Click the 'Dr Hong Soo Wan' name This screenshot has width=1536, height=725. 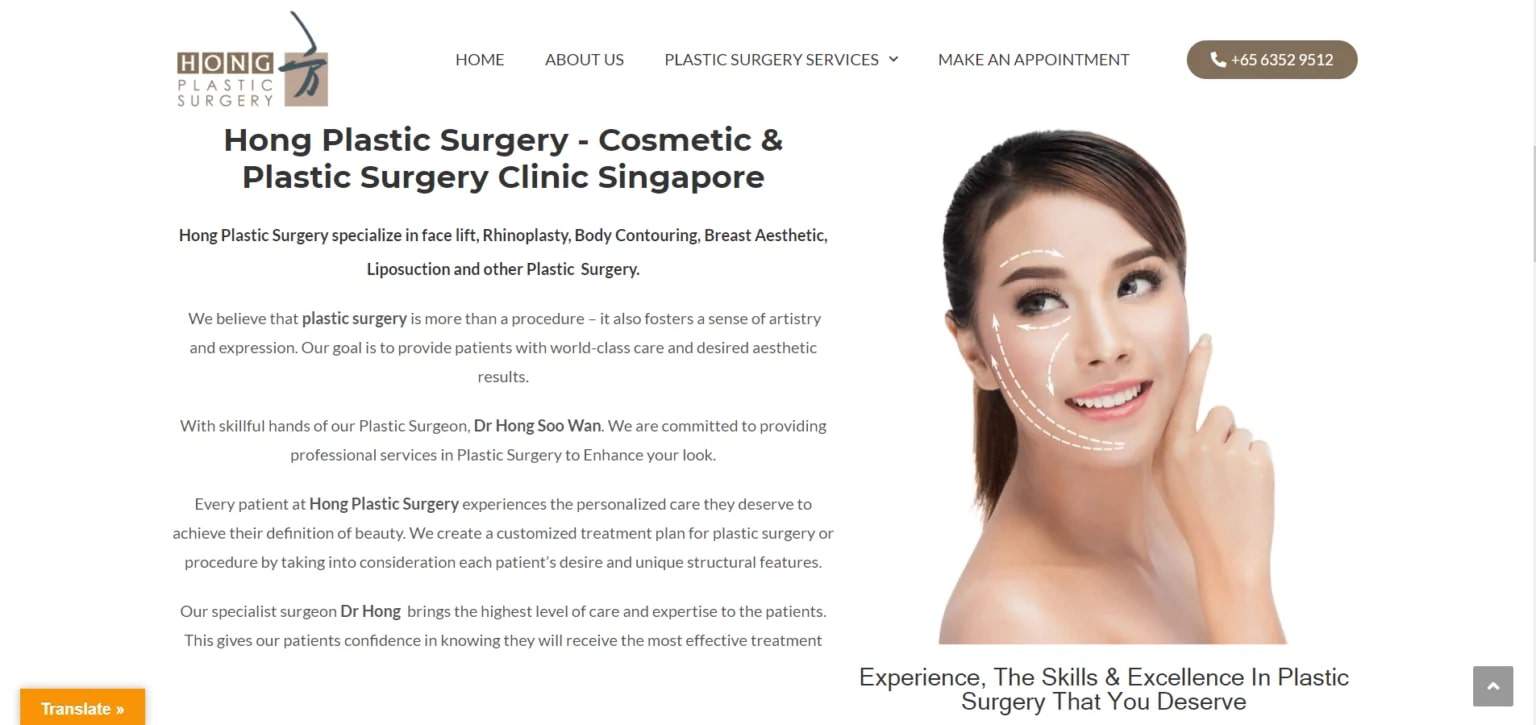click(537, 425)
